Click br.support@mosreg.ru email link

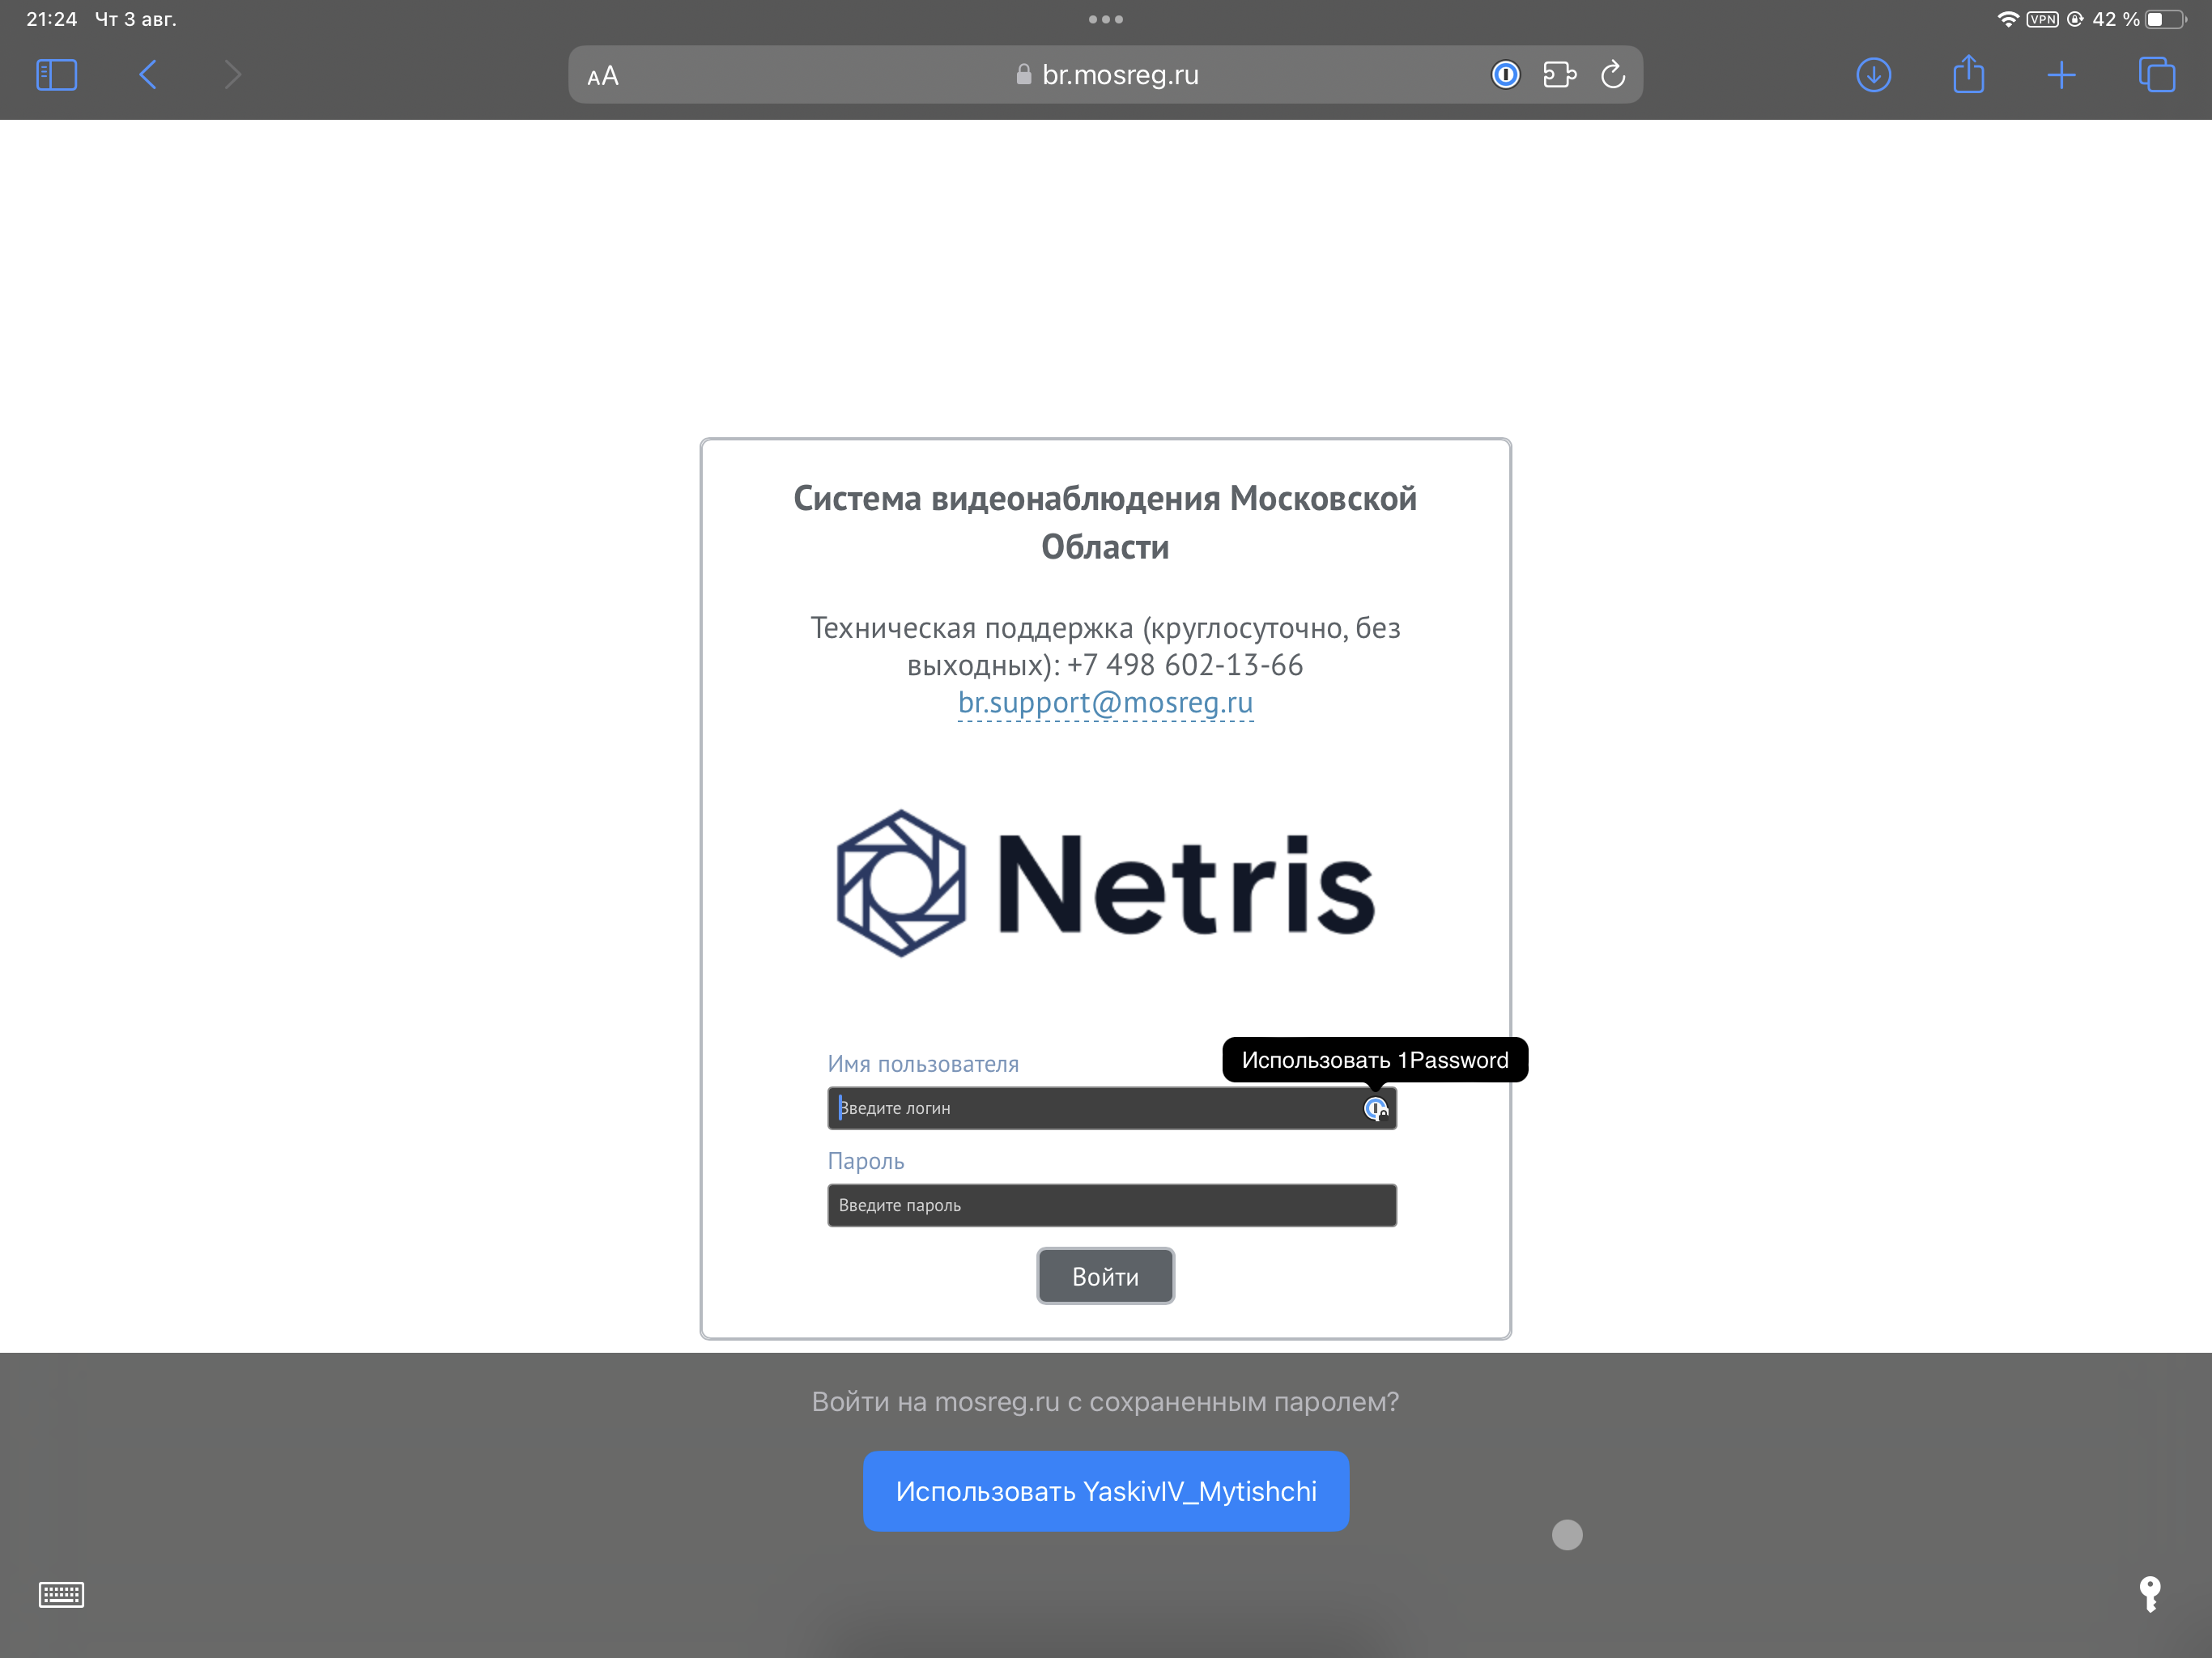[x=1105, y=703]
